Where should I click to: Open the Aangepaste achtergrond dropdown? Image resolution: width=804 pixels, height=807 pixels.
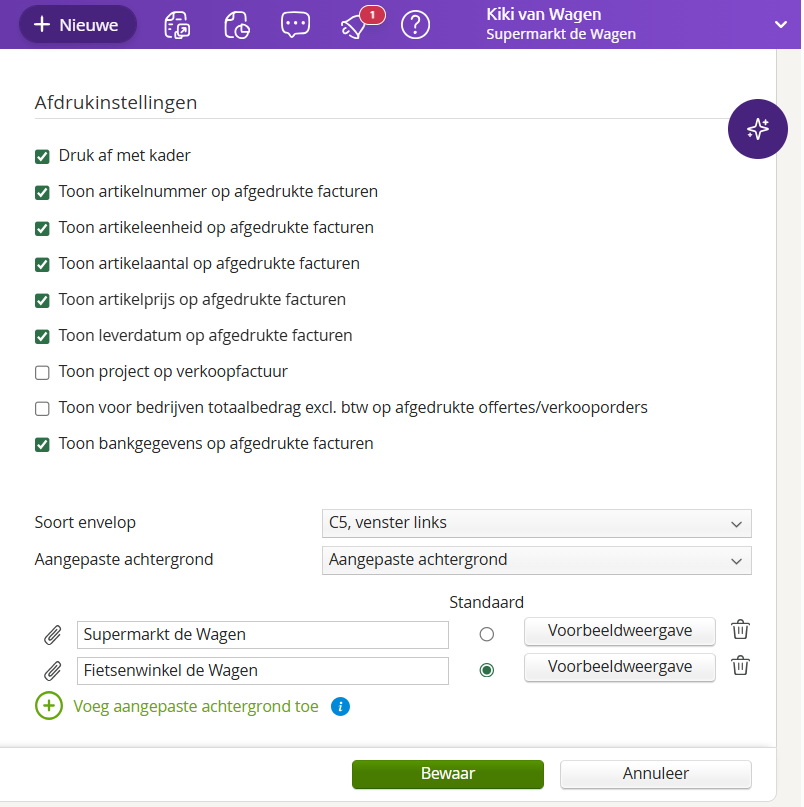click(536, 560)
